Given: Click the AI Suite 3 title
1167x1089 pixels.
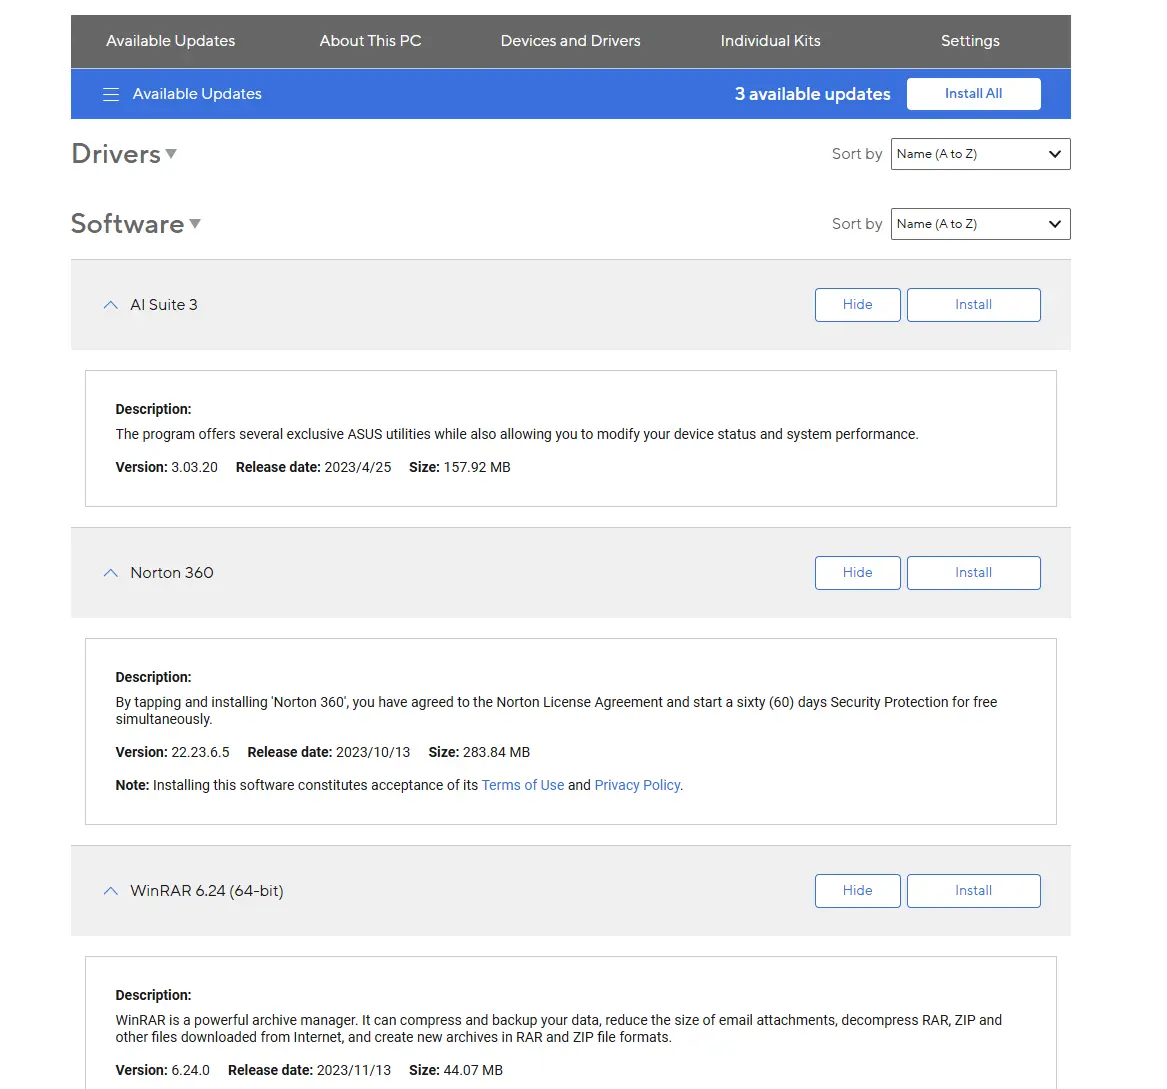Looking at the screenshot, I should pyautogui.click(x=164, y=305).
